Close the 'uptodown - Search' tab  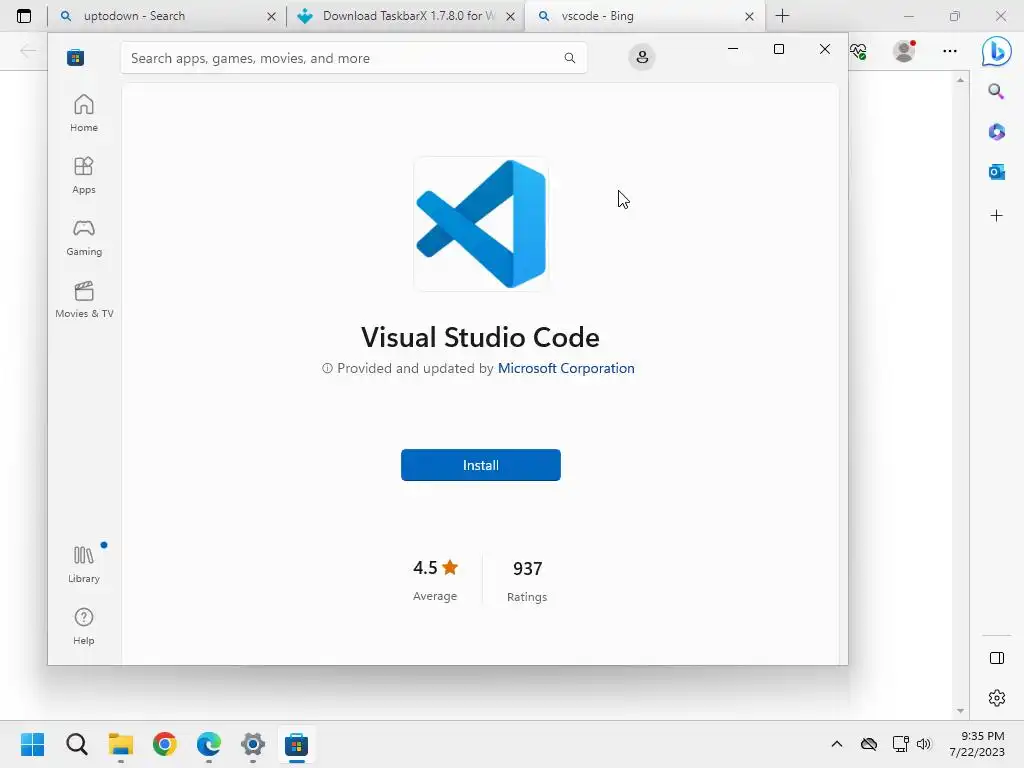(x=272, y=16)
